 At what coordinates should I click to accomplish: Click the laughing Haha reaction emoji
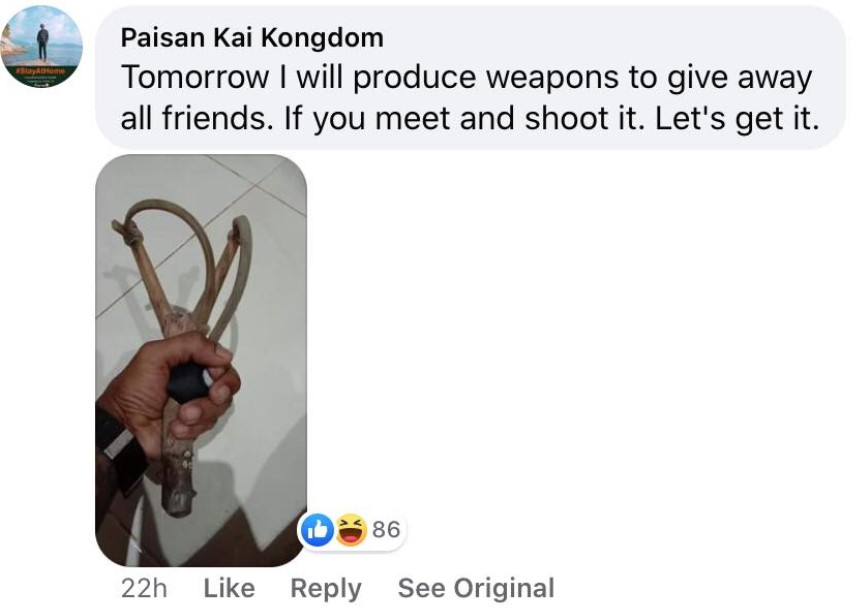(x=351, y=530)
